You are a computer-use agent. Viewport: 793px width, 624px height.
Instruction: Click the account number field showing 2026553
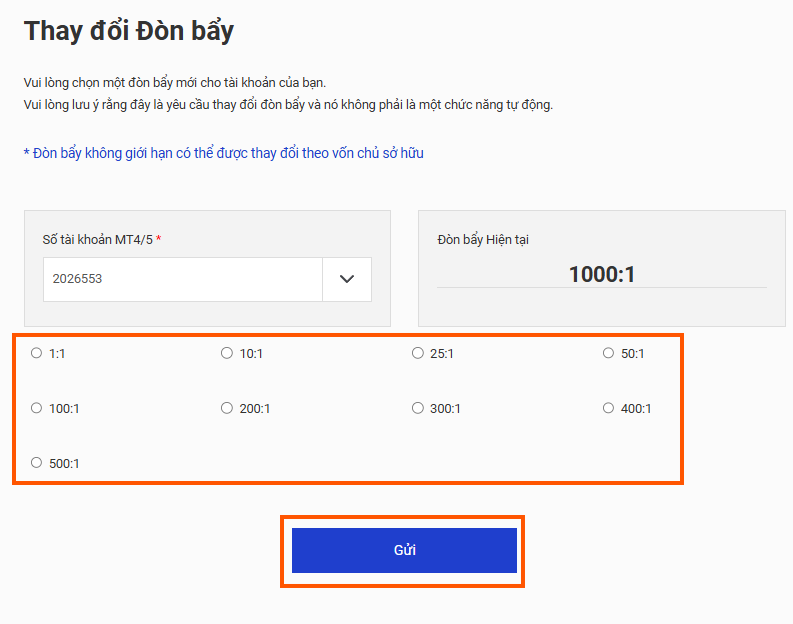point(182,280)
